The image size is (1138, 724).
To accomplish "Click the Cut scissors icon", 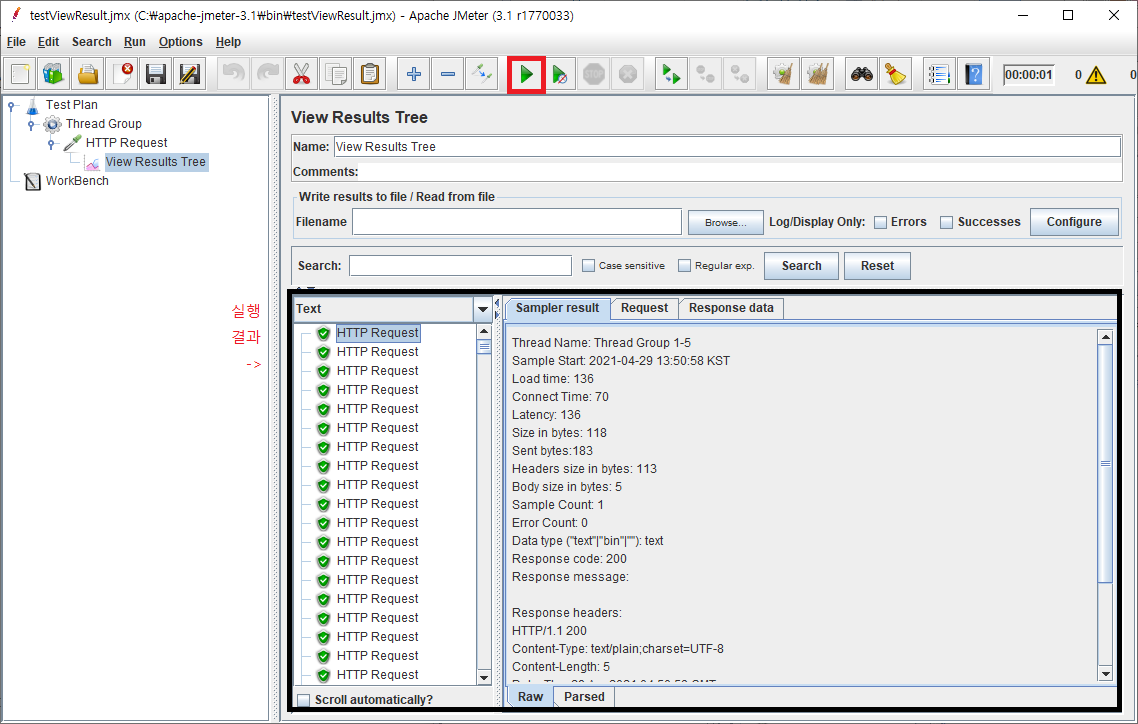I will tap(301, 74).
